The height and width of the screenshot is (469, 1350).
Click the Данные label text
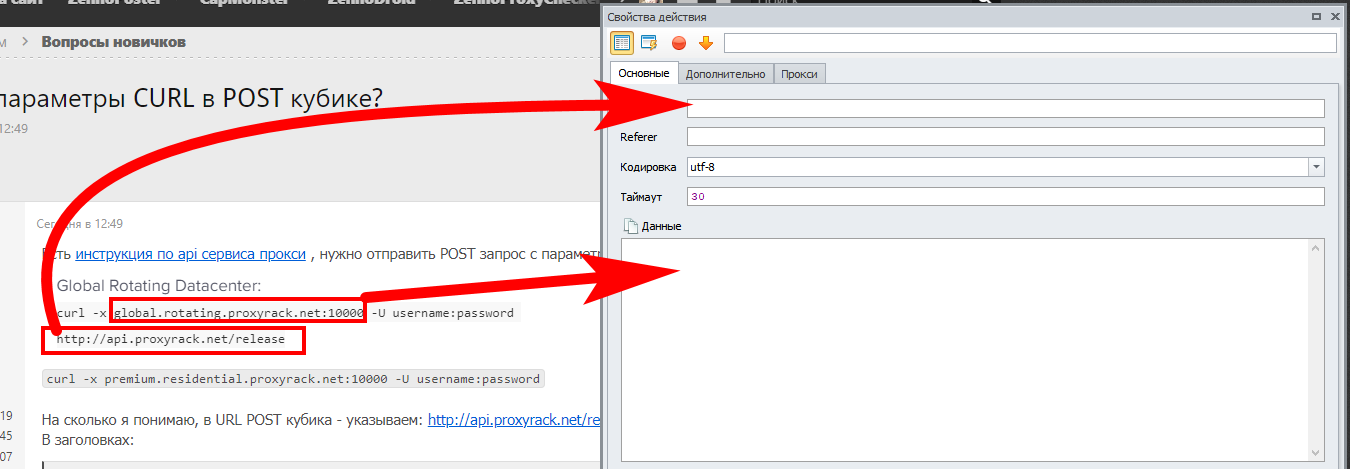(661, 227)
